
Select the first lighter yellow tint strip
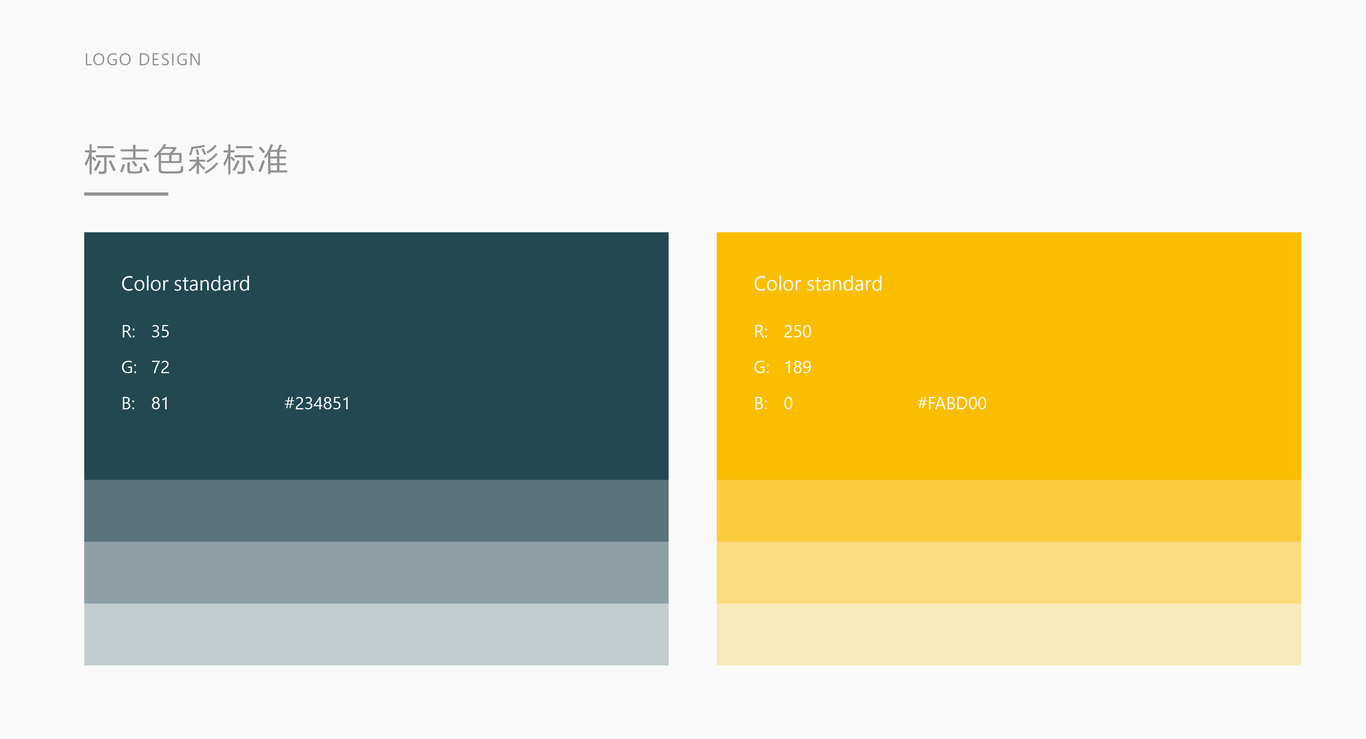(1009, 511)
